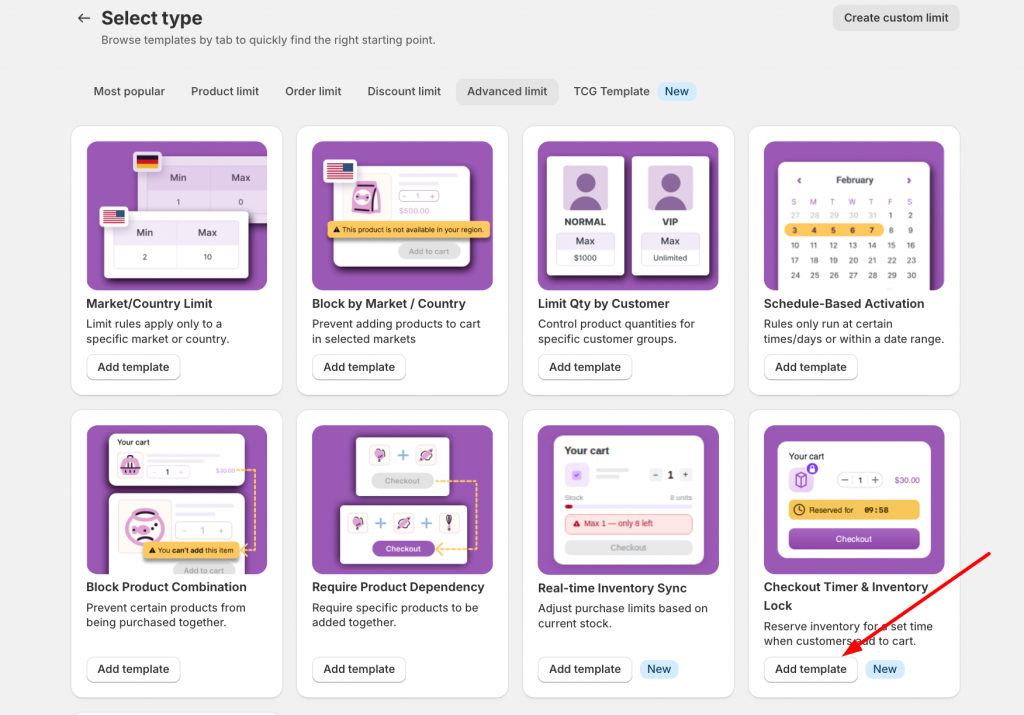Screen dimensions: 1024x715
Task: Click the New badge beside Real-time Inventory Sync
Action: (x=658, y=669)
